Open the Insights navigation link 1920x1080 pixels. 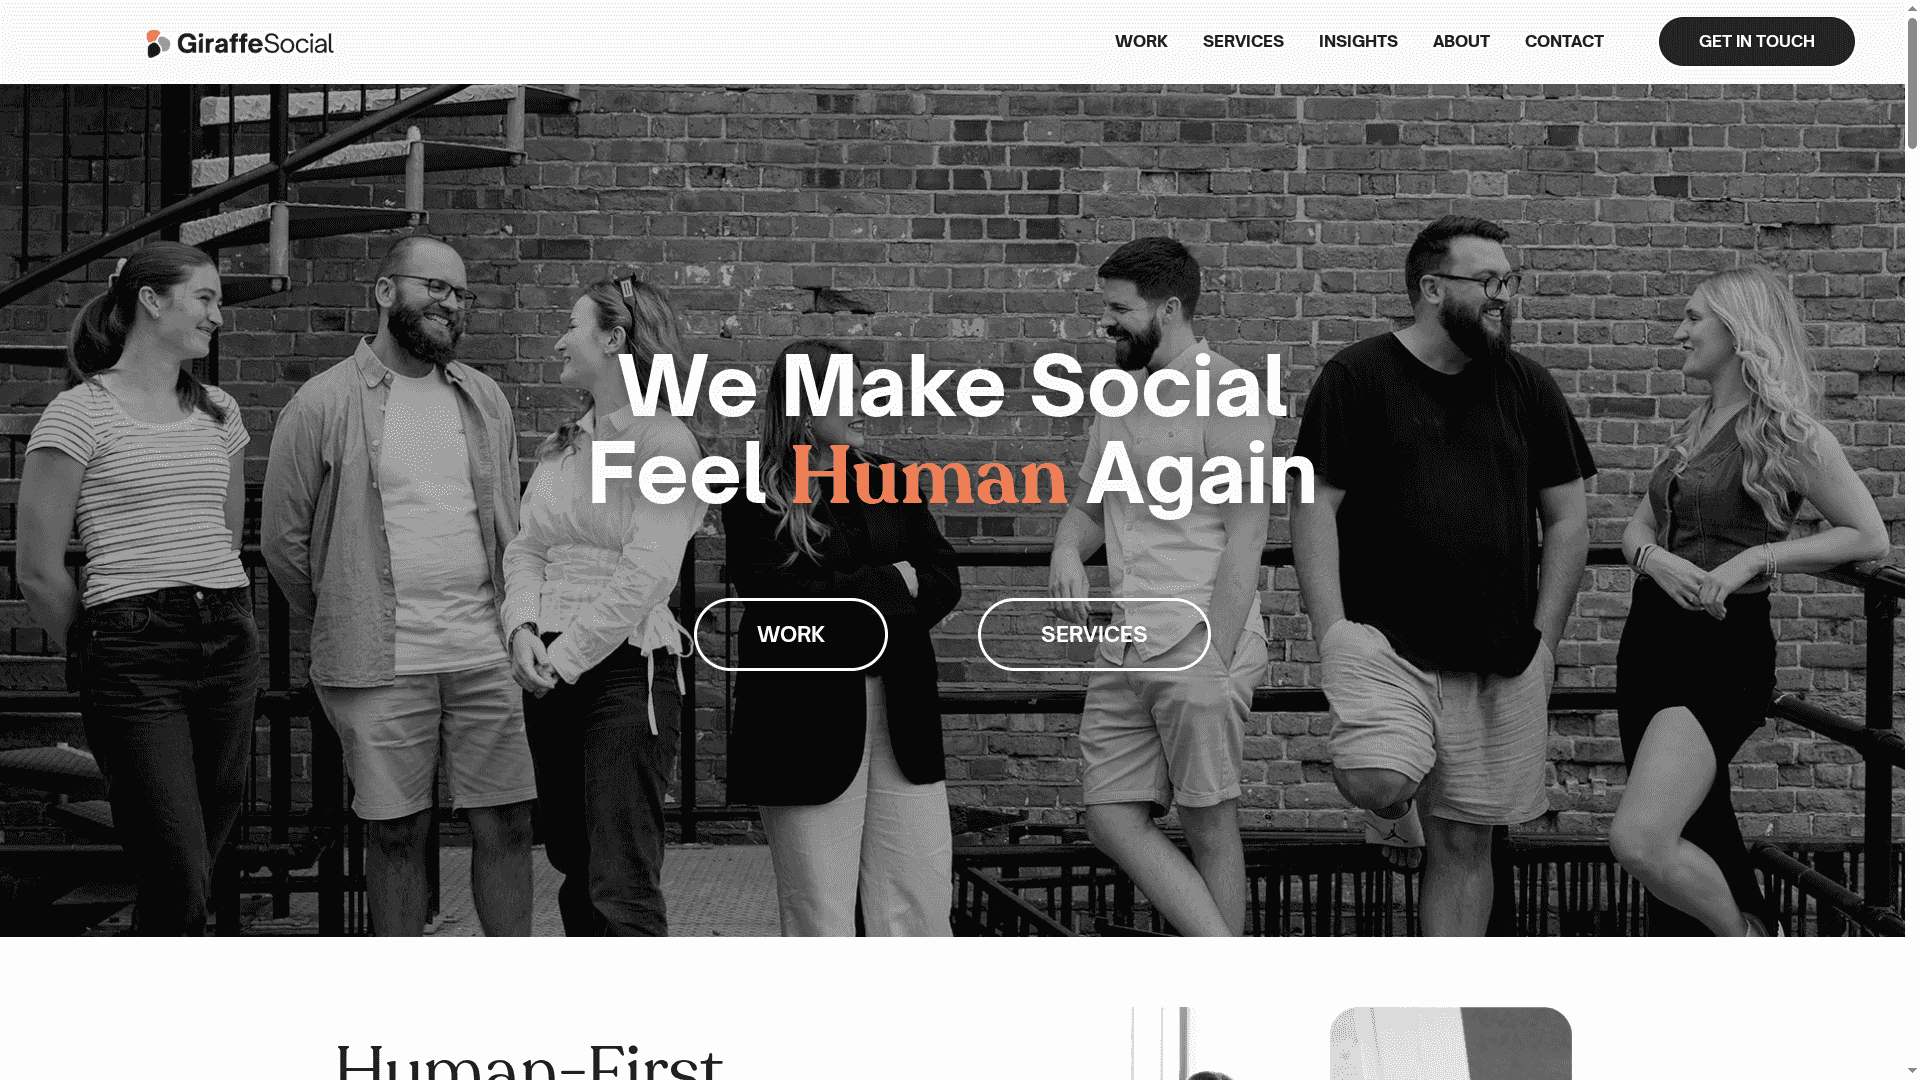1358,41
